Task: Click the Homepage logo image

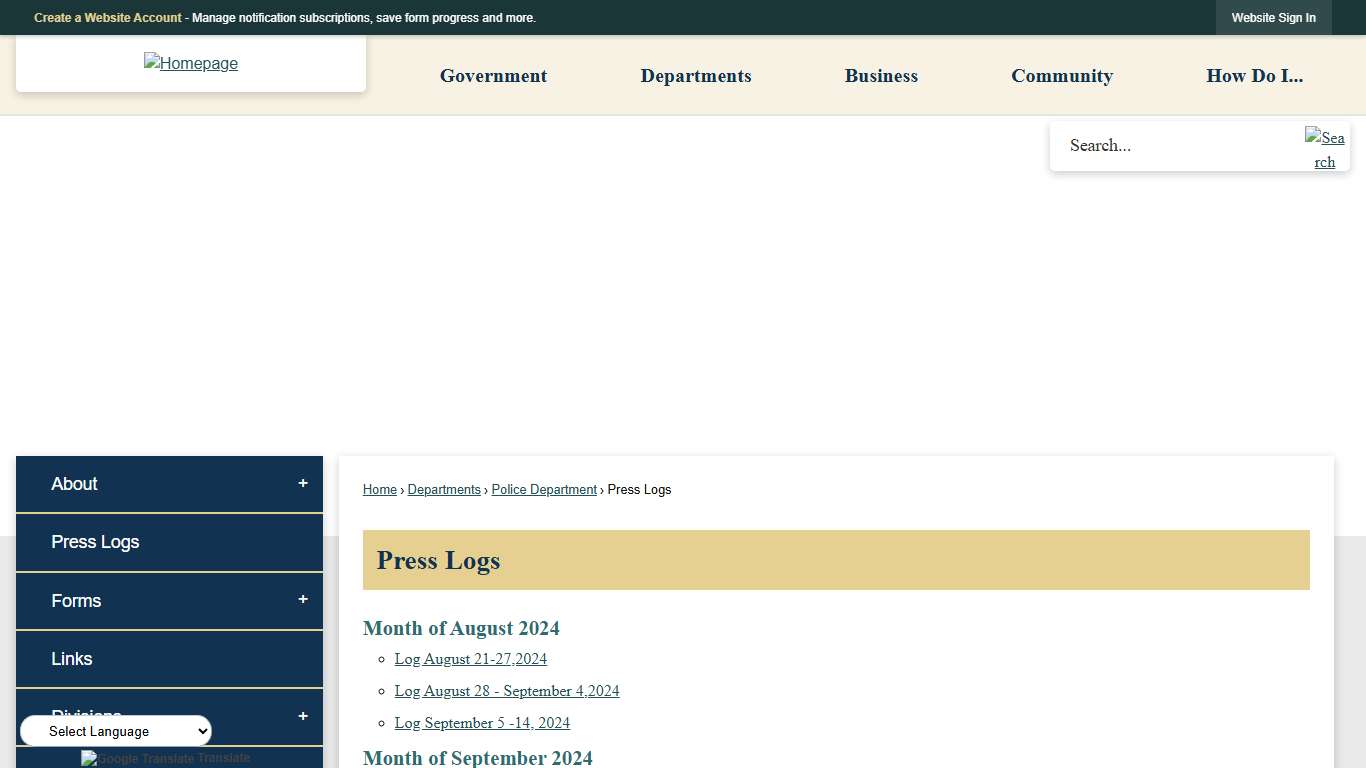Action: click(x=190, y=63)
